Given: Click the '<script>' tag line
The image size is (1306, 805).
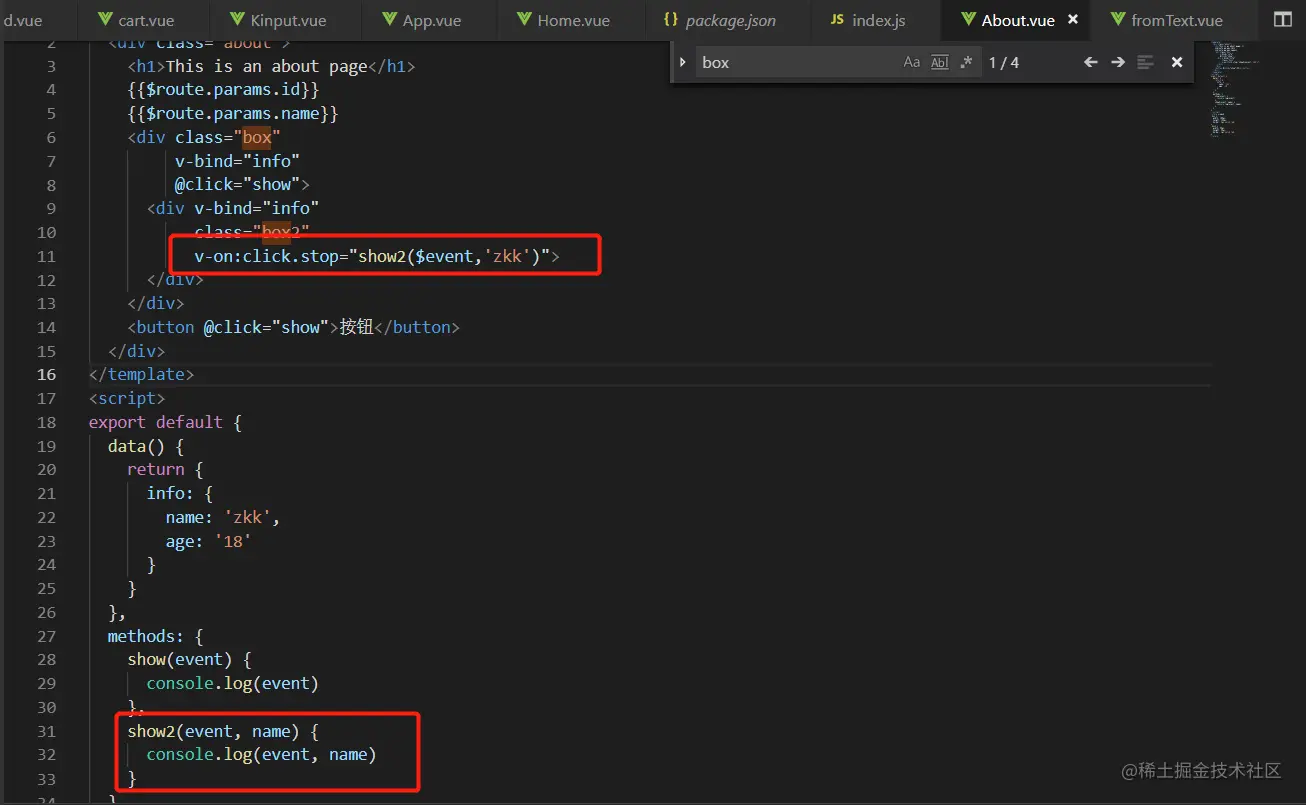Looking at the screenshot, I should pyautogui.click(x=127, y=398).
